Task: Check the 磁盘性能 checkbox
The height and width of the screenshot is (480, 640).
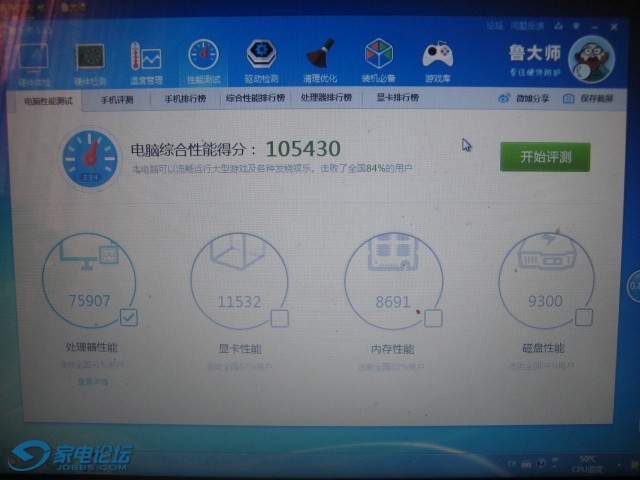Action: coord(584,317)
